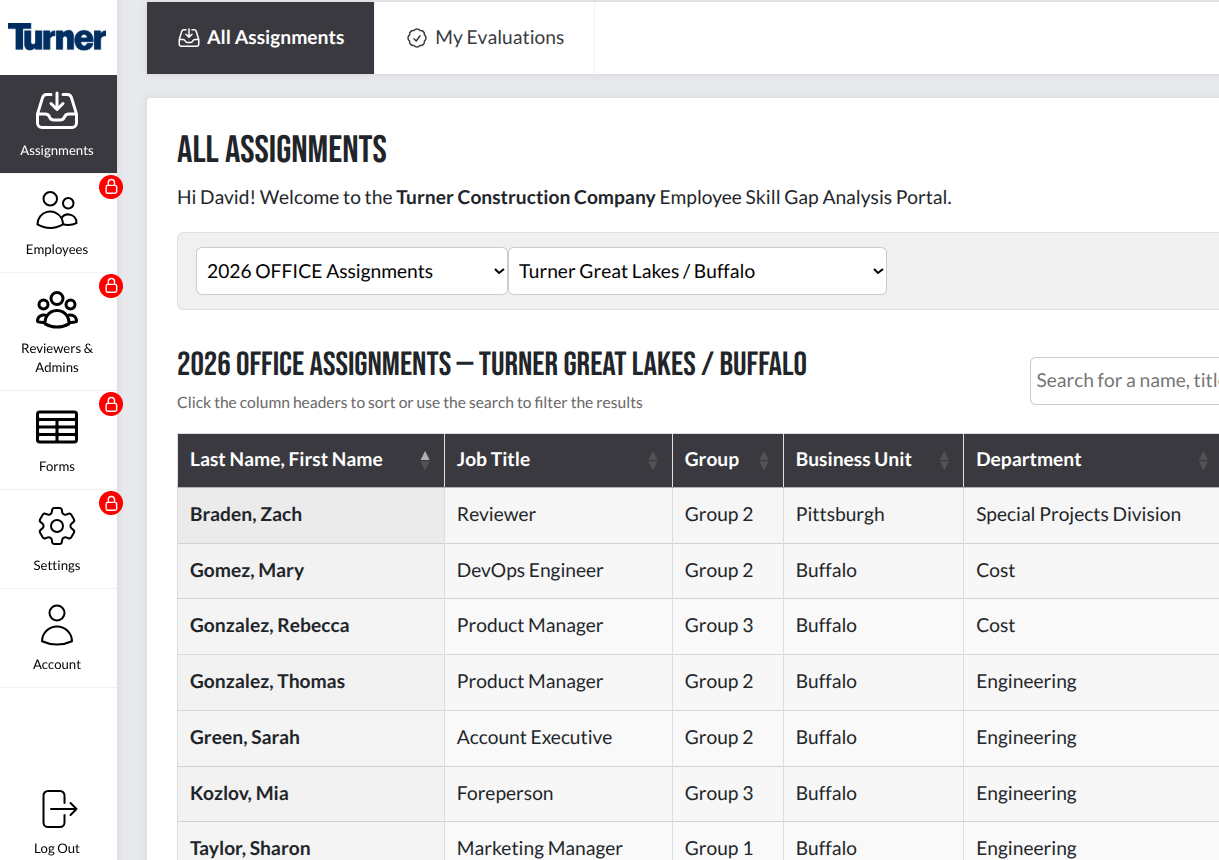
Task: Click the Log Out icon
Action: tap(59, 808)
